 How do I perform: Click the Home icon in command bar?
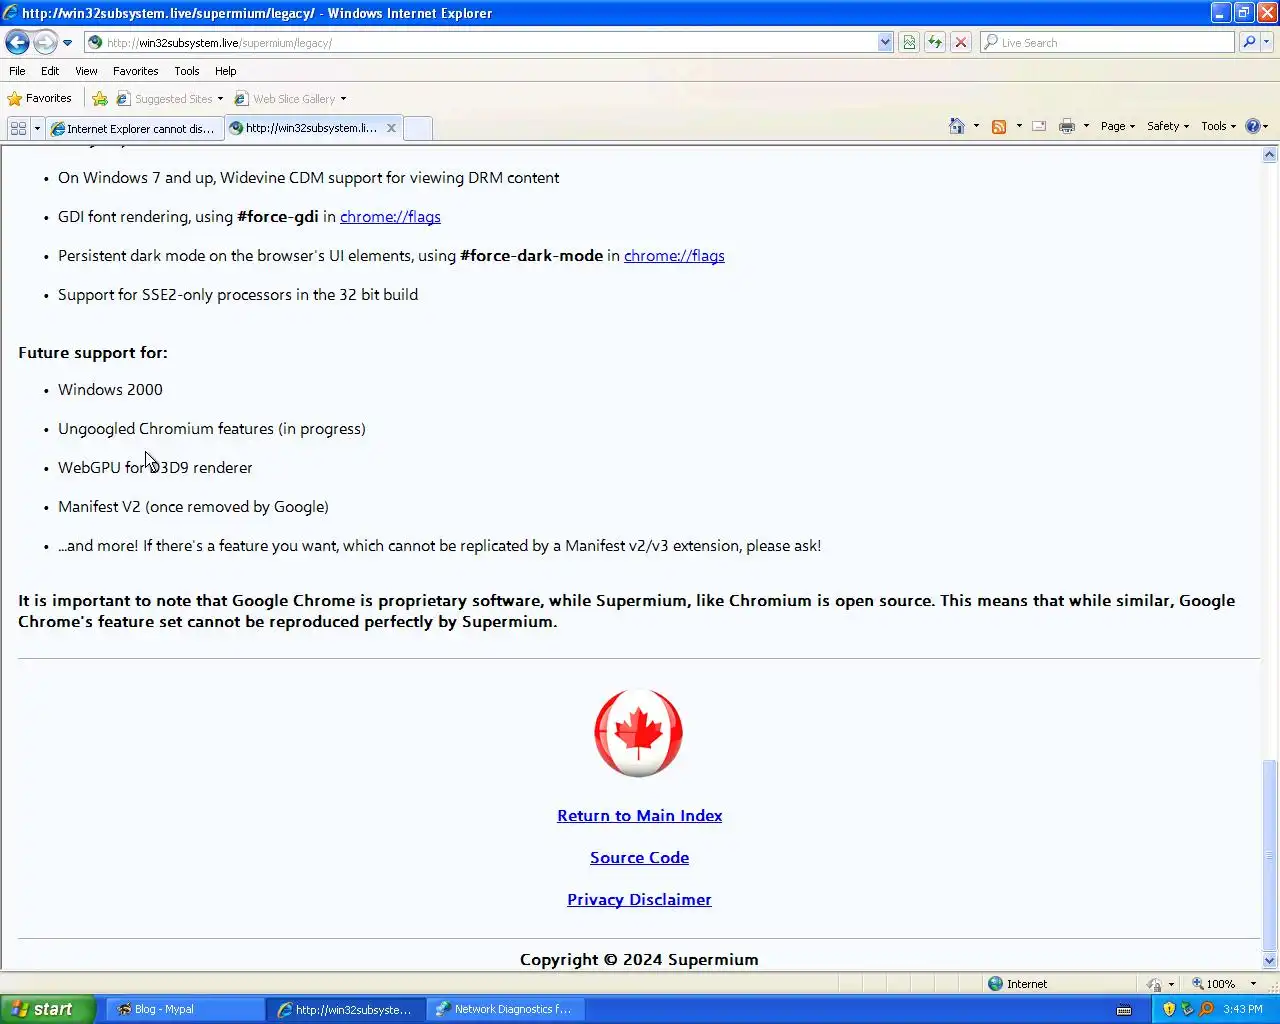(x=957, y=126)
